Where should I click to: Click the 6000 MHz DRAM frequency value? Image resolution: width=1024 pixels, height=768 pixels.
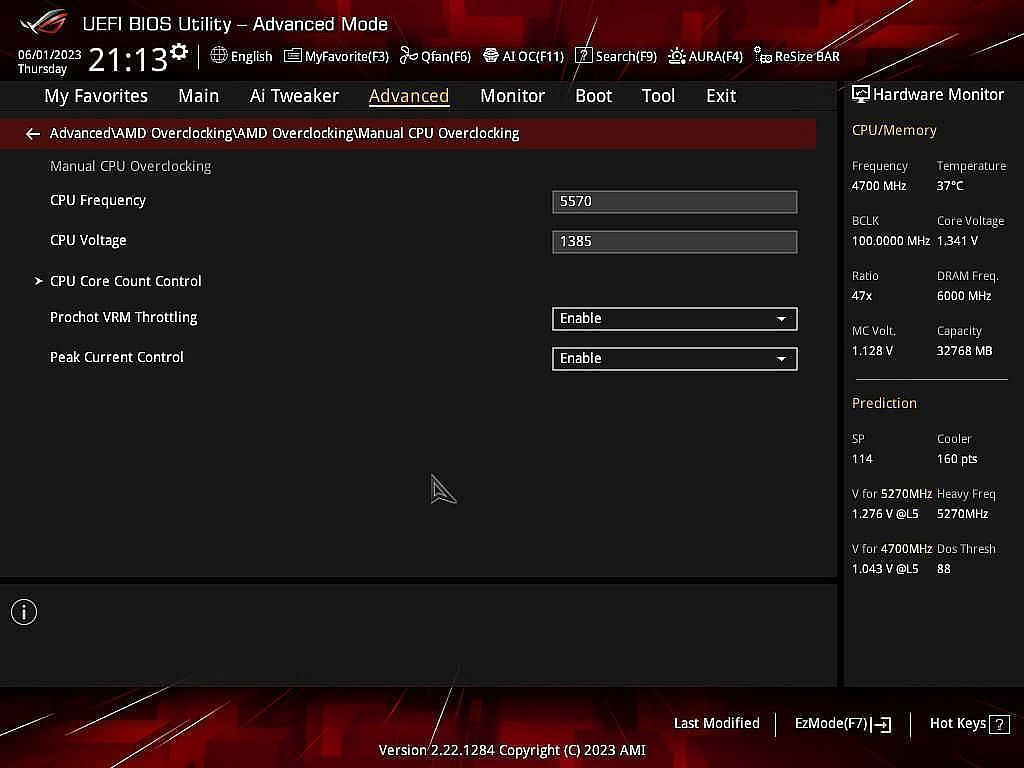pos(964,296)
